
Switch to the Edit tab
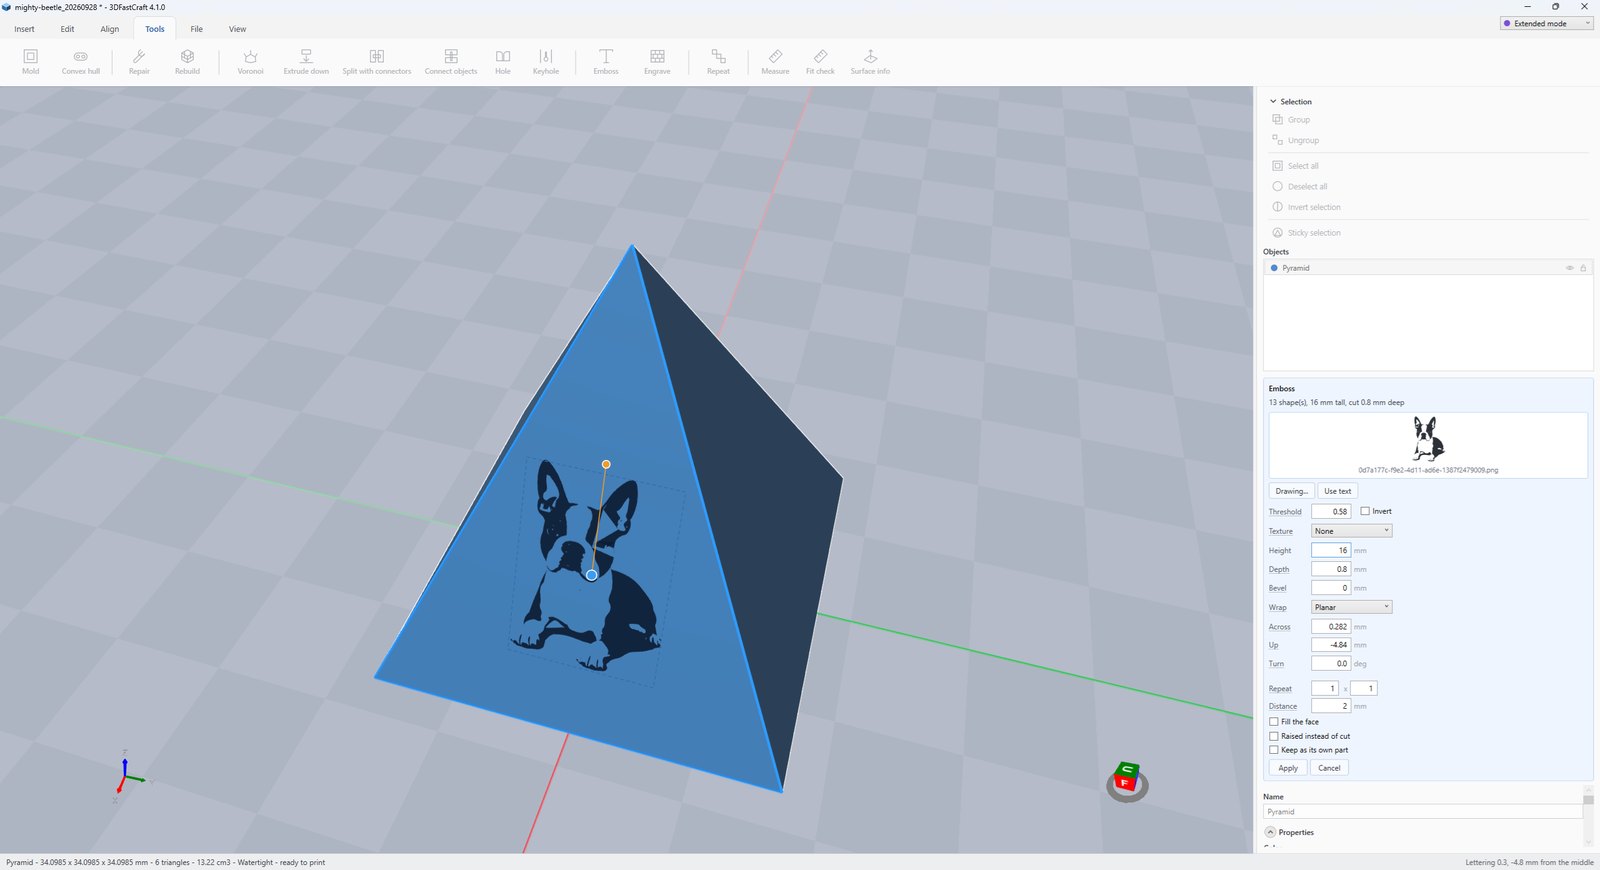(x=67, y=29)
